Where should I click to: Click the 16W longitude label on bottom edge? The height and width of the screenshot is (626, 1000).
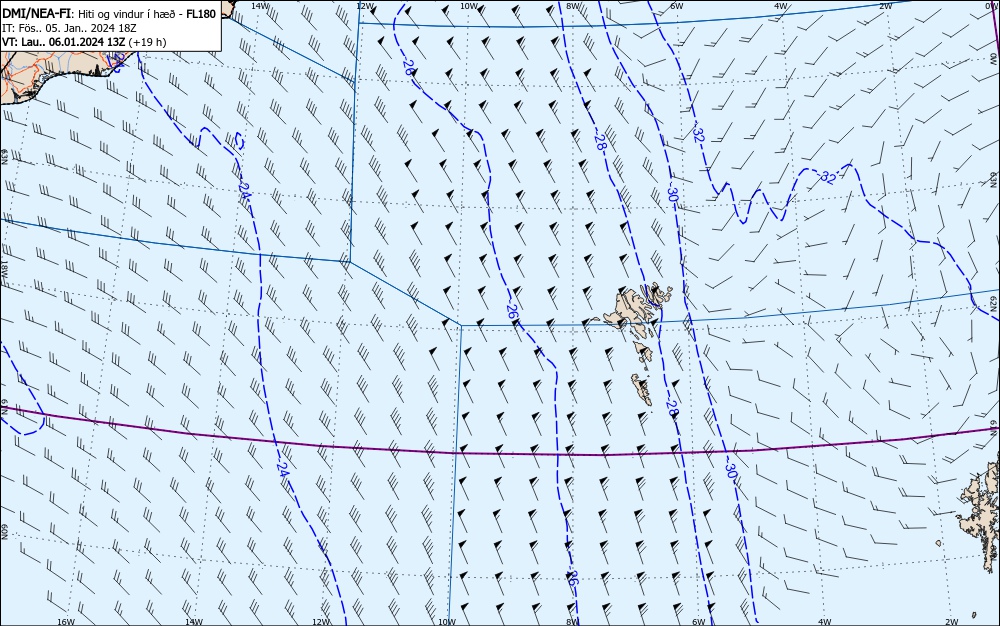pyautogui.click(x=66, y=622)
